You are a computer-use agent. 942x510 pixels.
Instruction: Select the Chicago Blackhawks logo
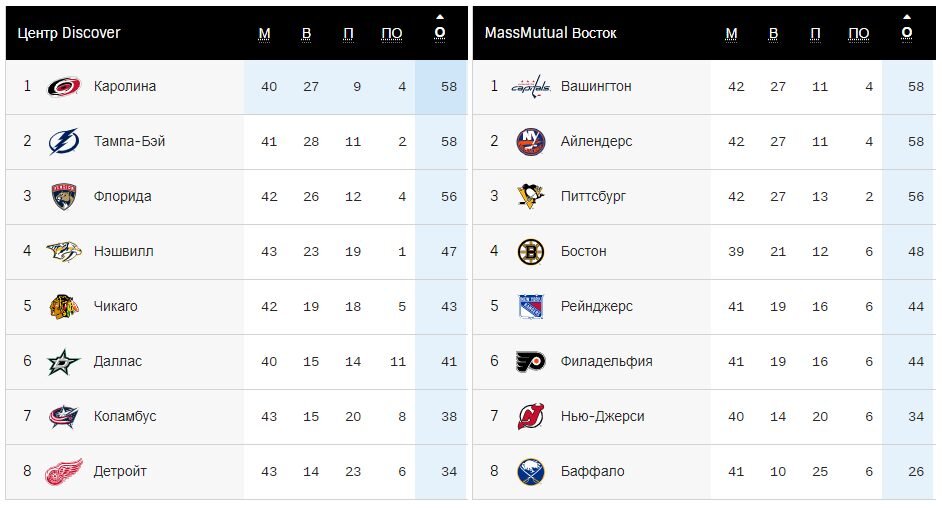(x=64, y=306)
